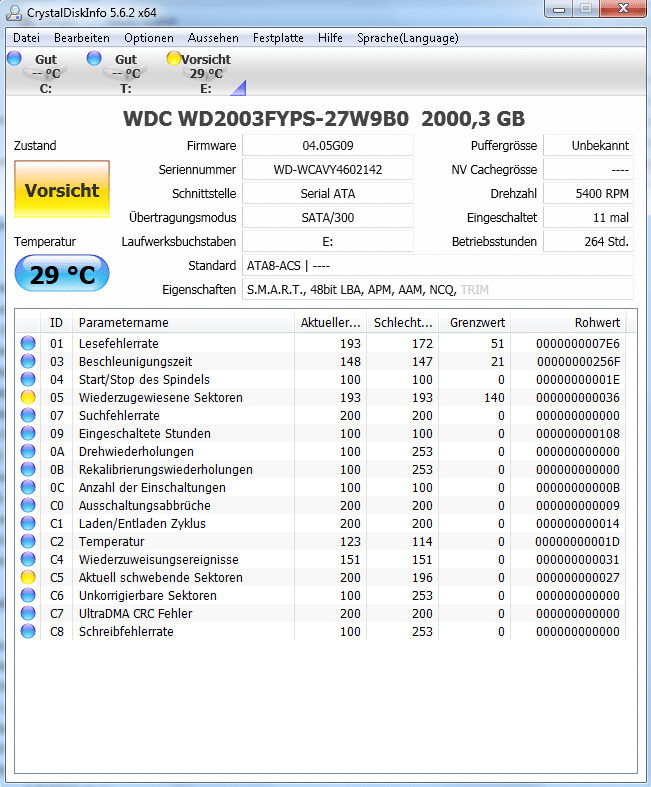This screenshot has width=651, height=787.
Task: Click the Schnittstelle field Serial ATA
Action: point(328,194)
